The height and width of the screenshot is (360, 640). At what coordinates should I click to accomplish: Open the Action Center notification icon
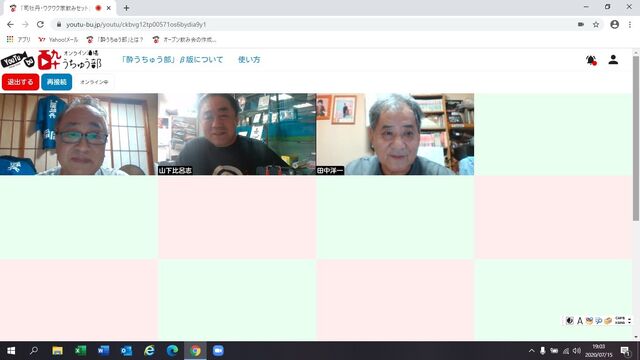click(625, 351)
